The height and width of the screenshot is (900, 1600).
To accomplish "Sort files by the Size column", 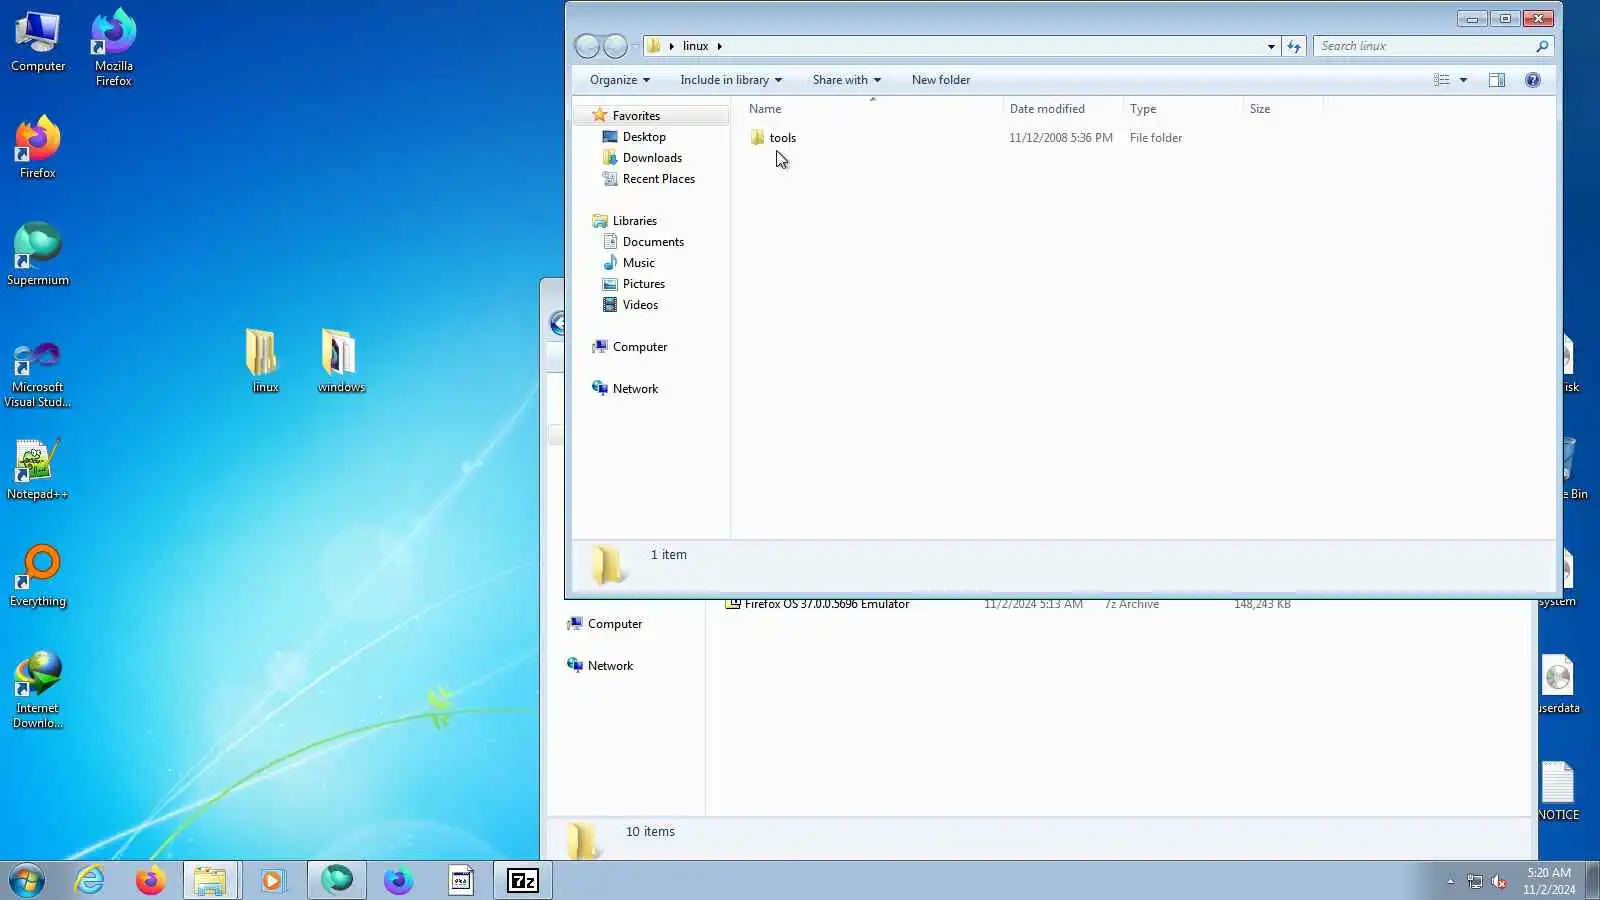I will click(1282, 109).
